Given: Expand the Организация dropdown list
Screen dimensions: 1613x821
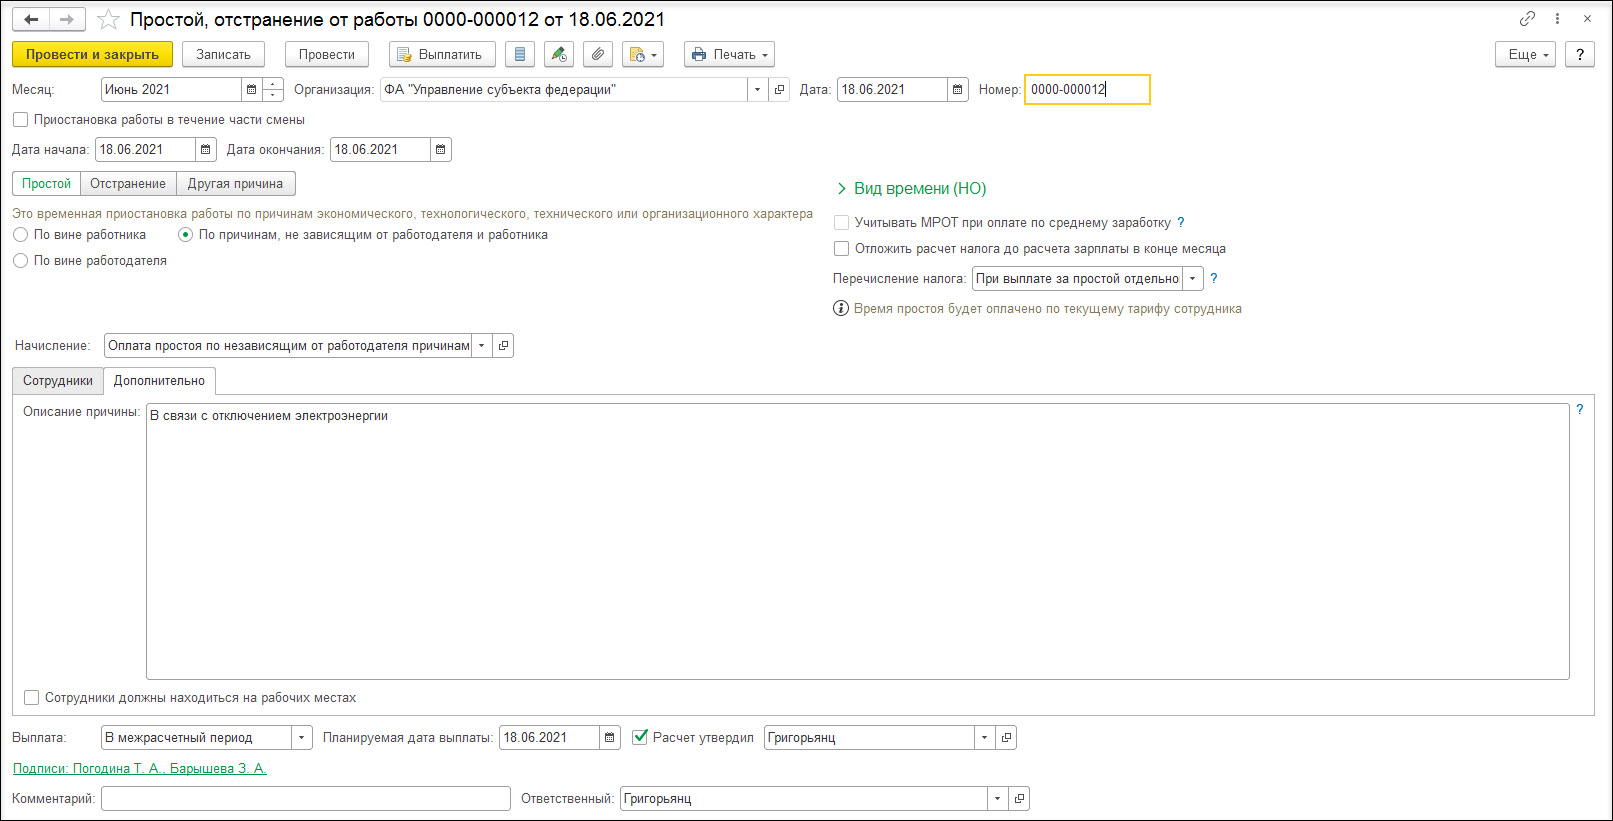Looking at the screenshot, I should pyautogui.click(x=757, y=90).
